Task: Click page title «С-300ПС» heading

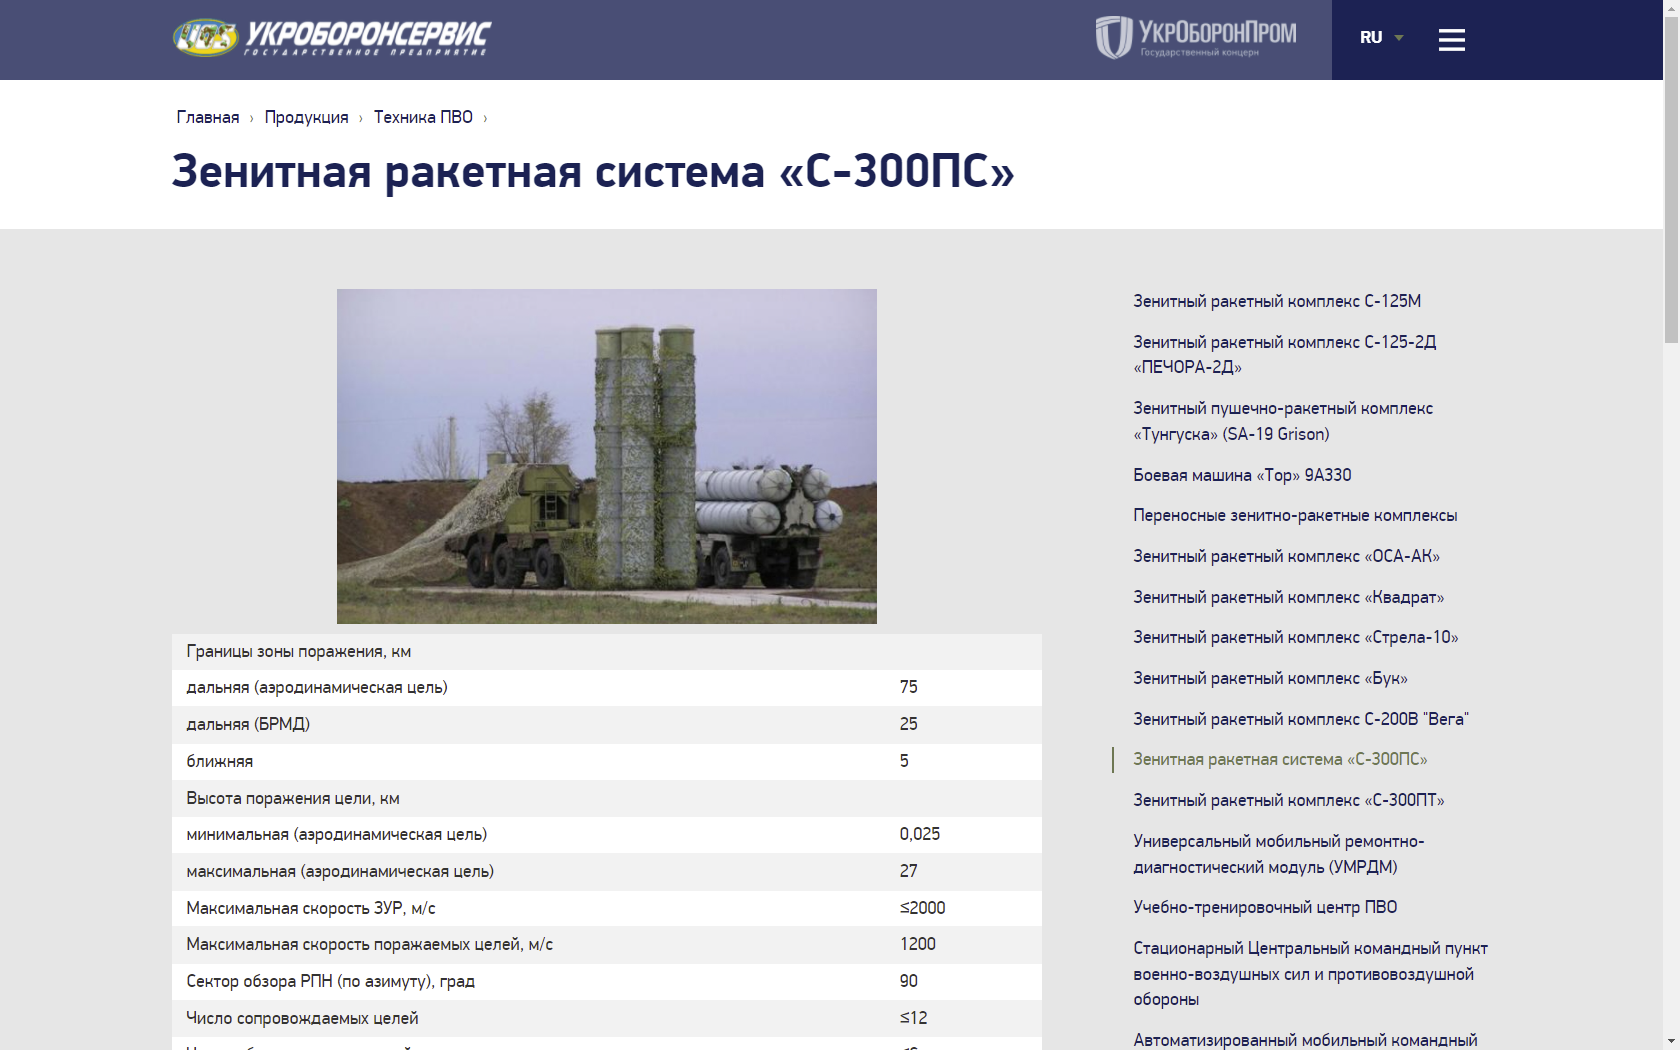Action: [593, 171]
